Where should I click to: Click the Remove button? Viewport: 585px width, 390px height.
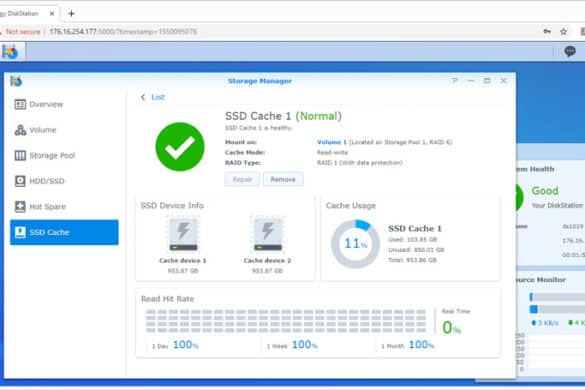283,180
